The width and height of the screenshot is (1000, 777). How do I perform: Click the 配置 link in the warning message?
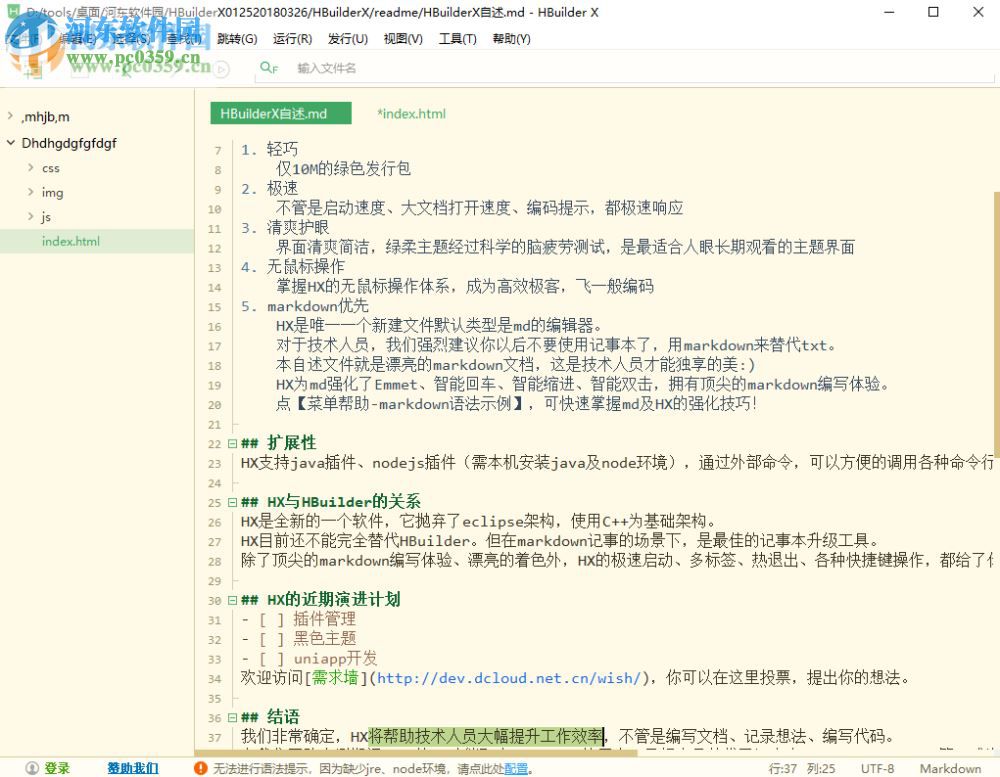point(516,769)
